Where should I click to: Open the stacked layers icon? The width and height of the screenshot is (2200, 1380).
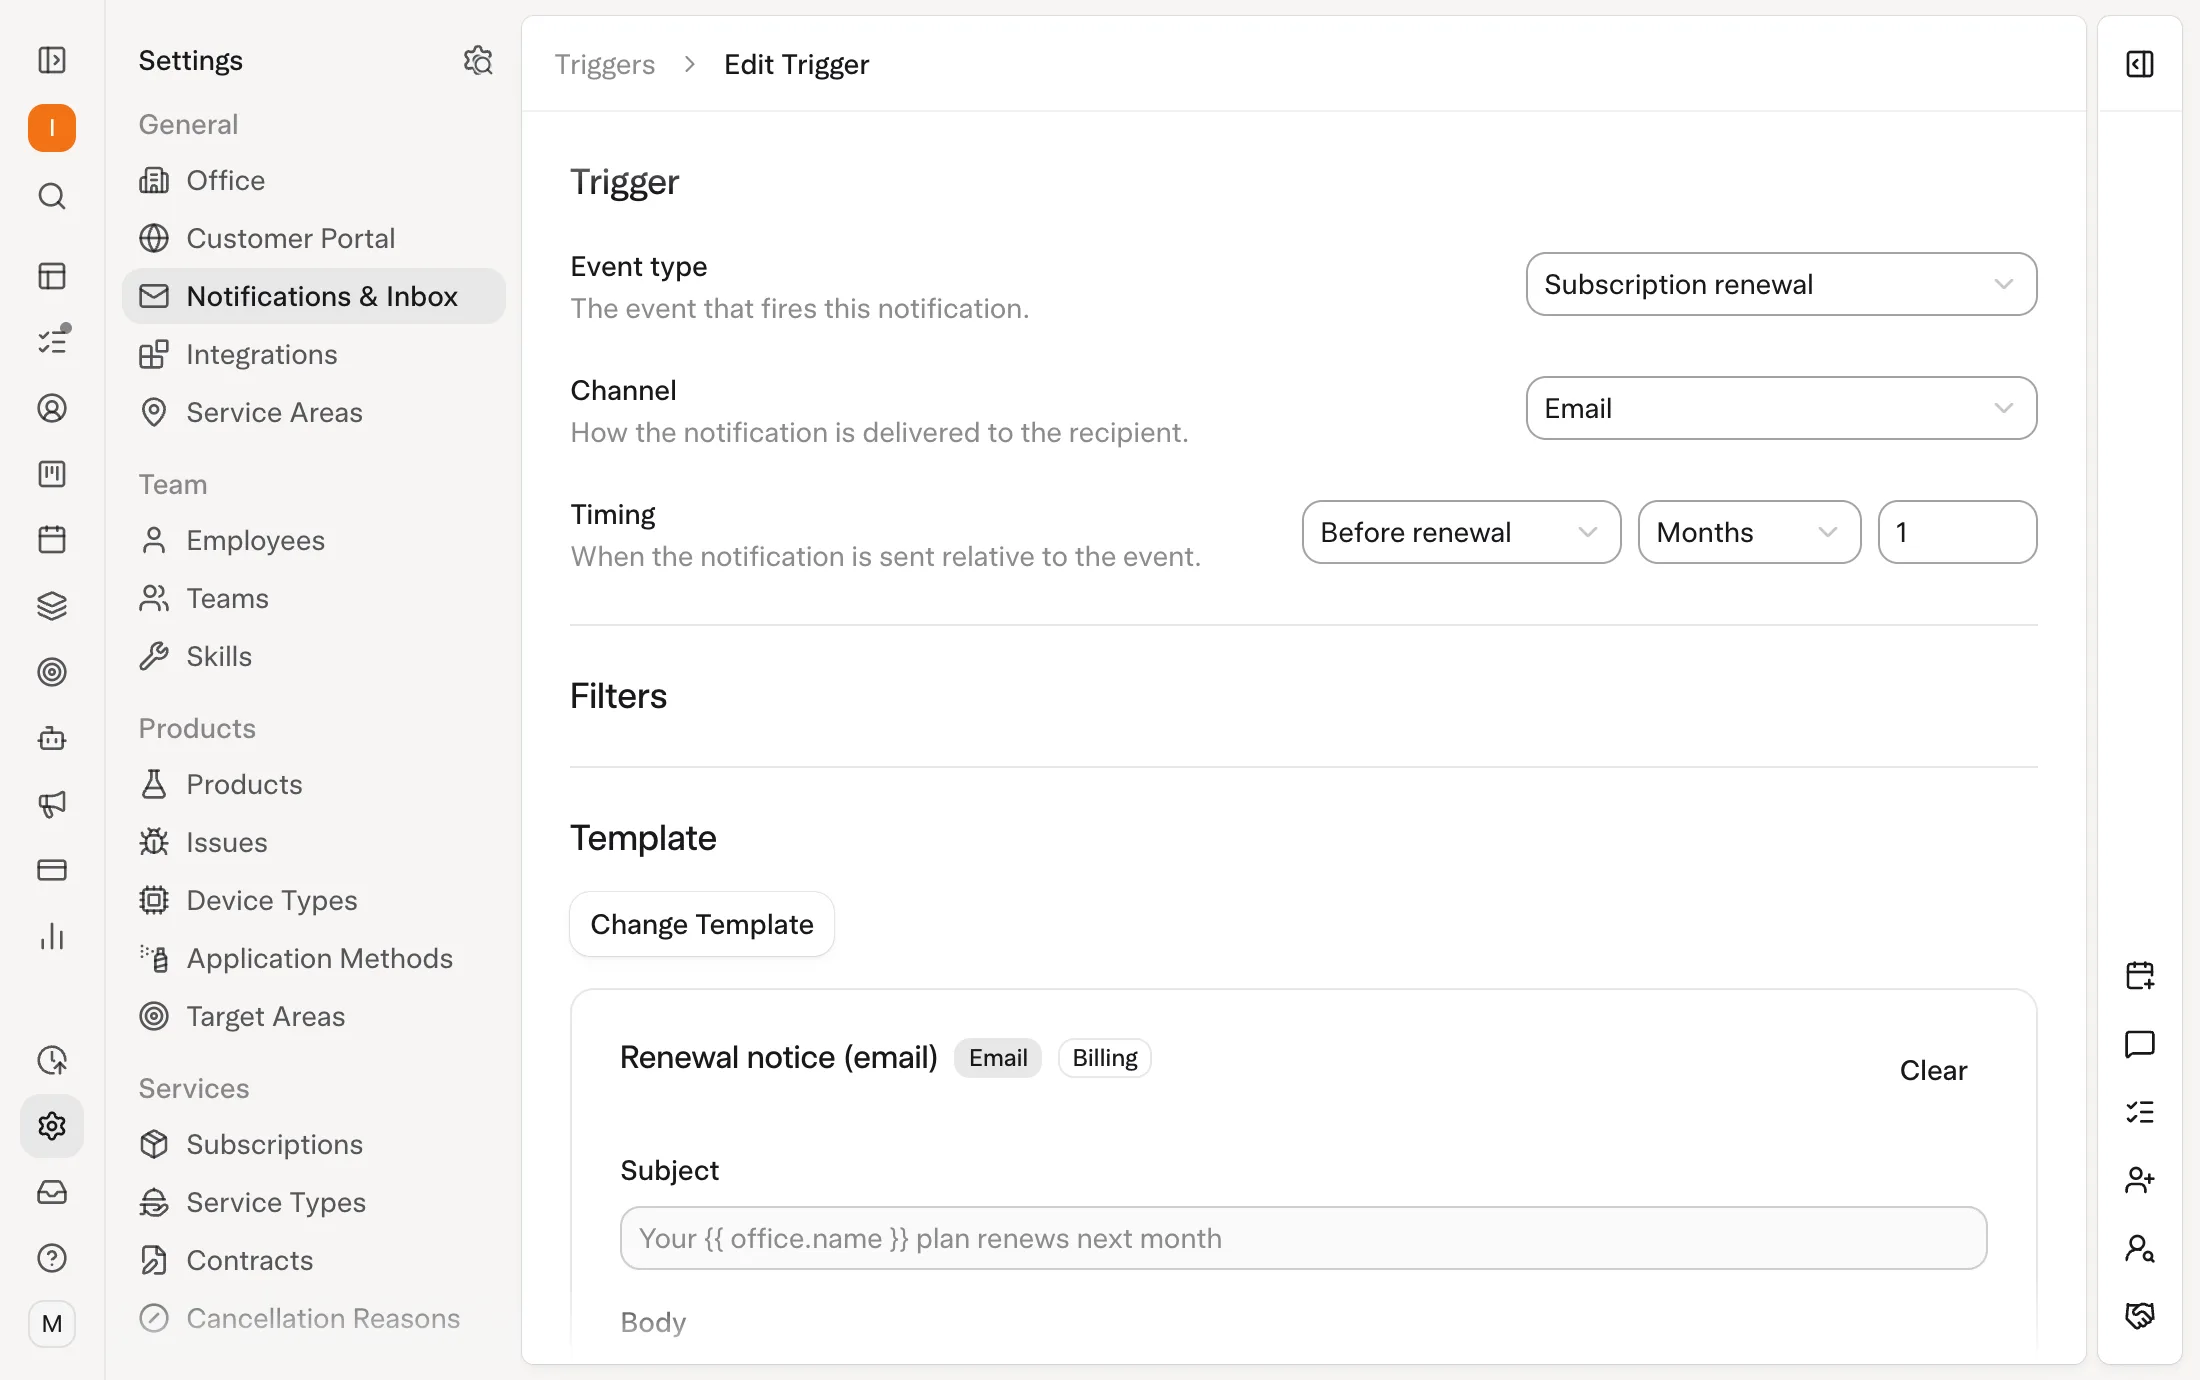click(52, 606)
